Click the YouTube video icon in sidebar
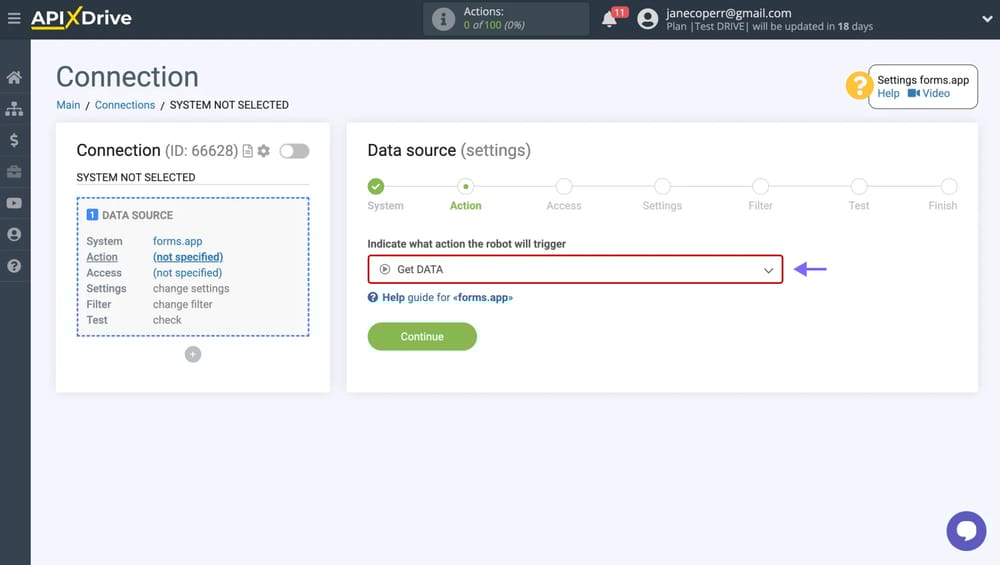This screenshot has width=1000, height=565. pos(14,203)
